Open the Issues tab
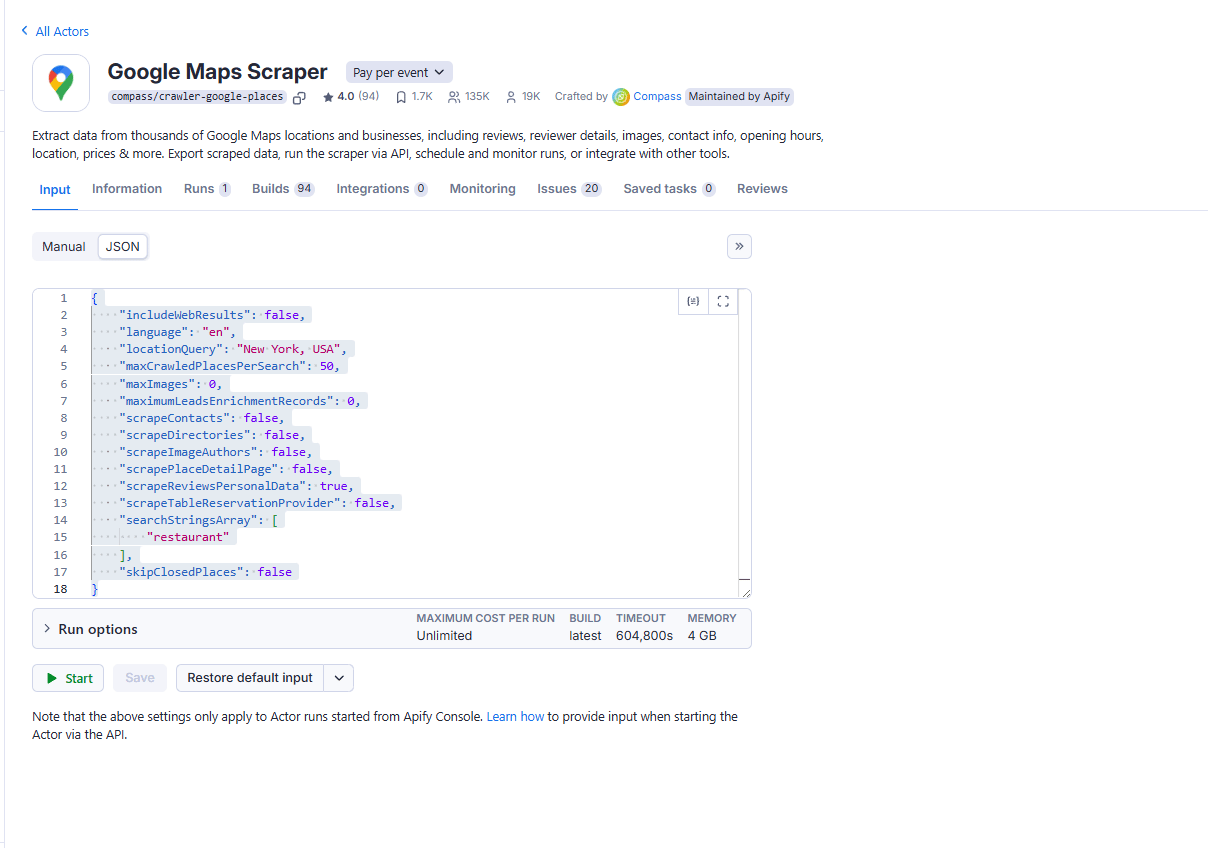 pos(569,189)
